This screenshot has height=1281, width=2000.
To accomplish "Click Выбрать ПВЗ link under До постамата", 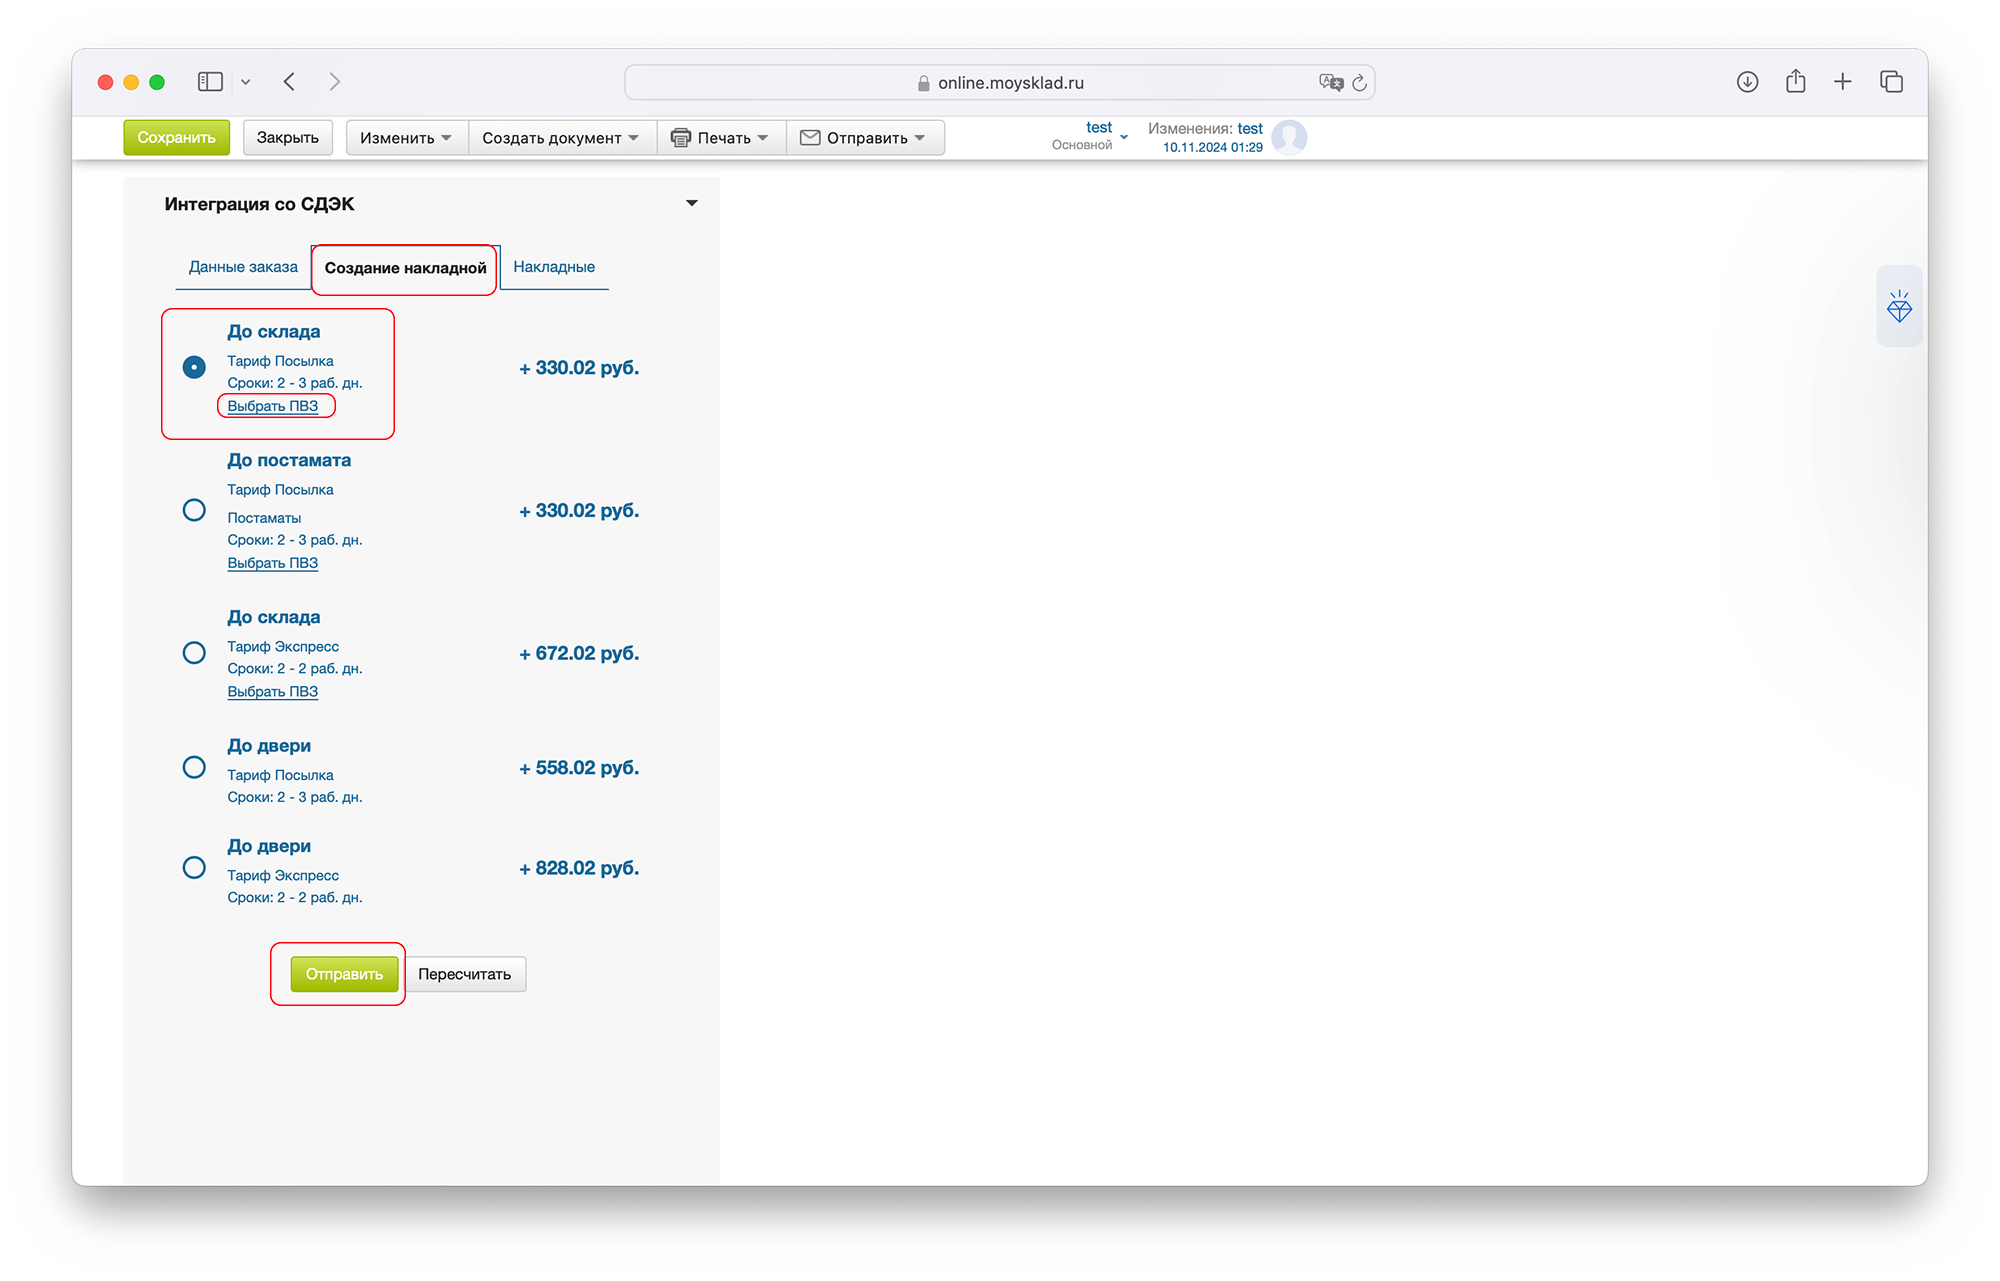I will 272,563.
